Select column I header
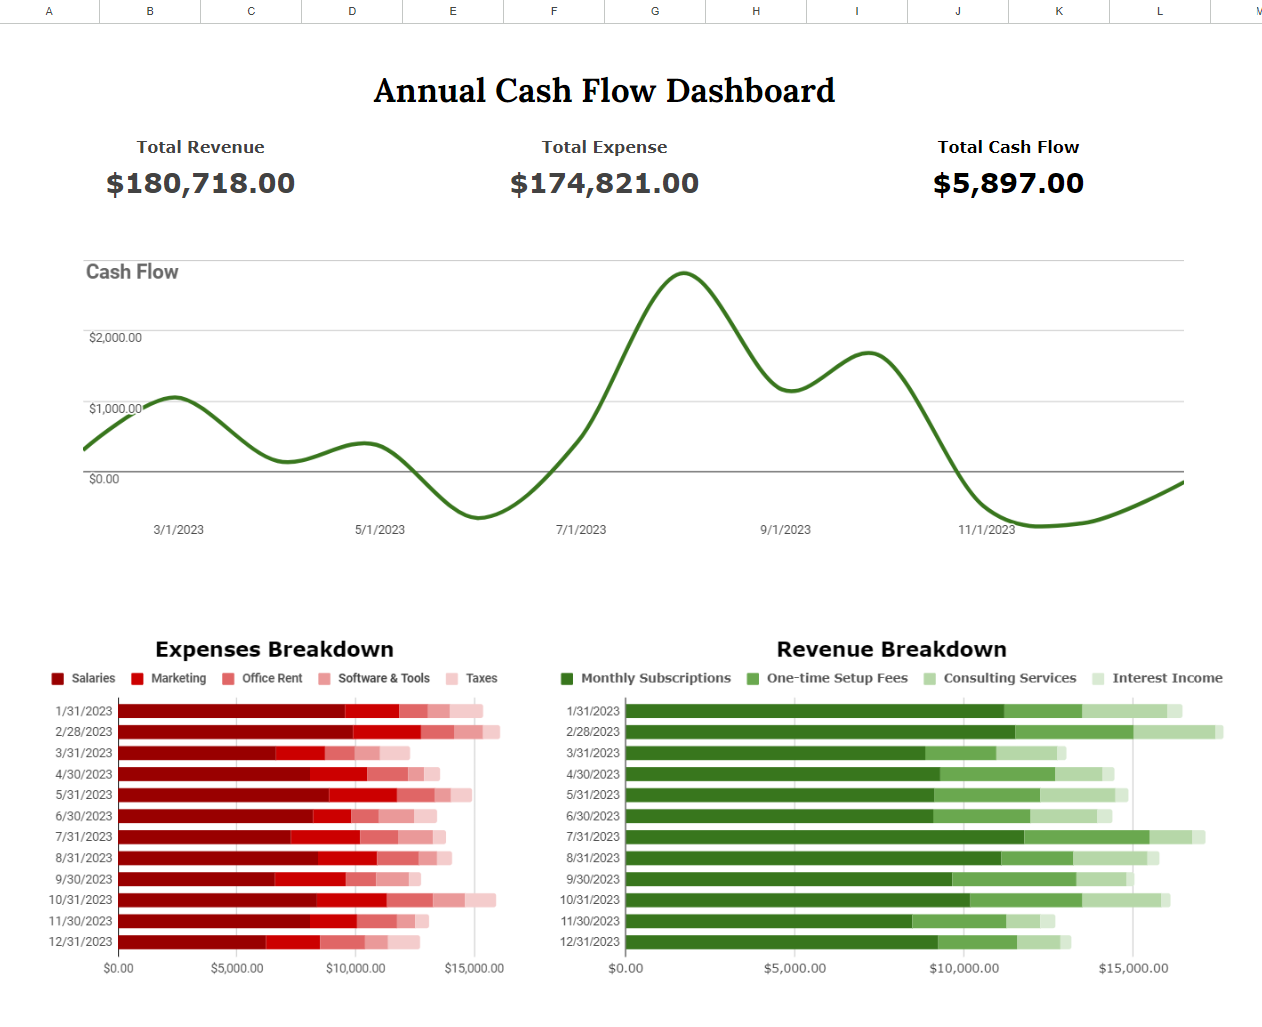The image size is (1262, 1027). click(x=857, y=11)
